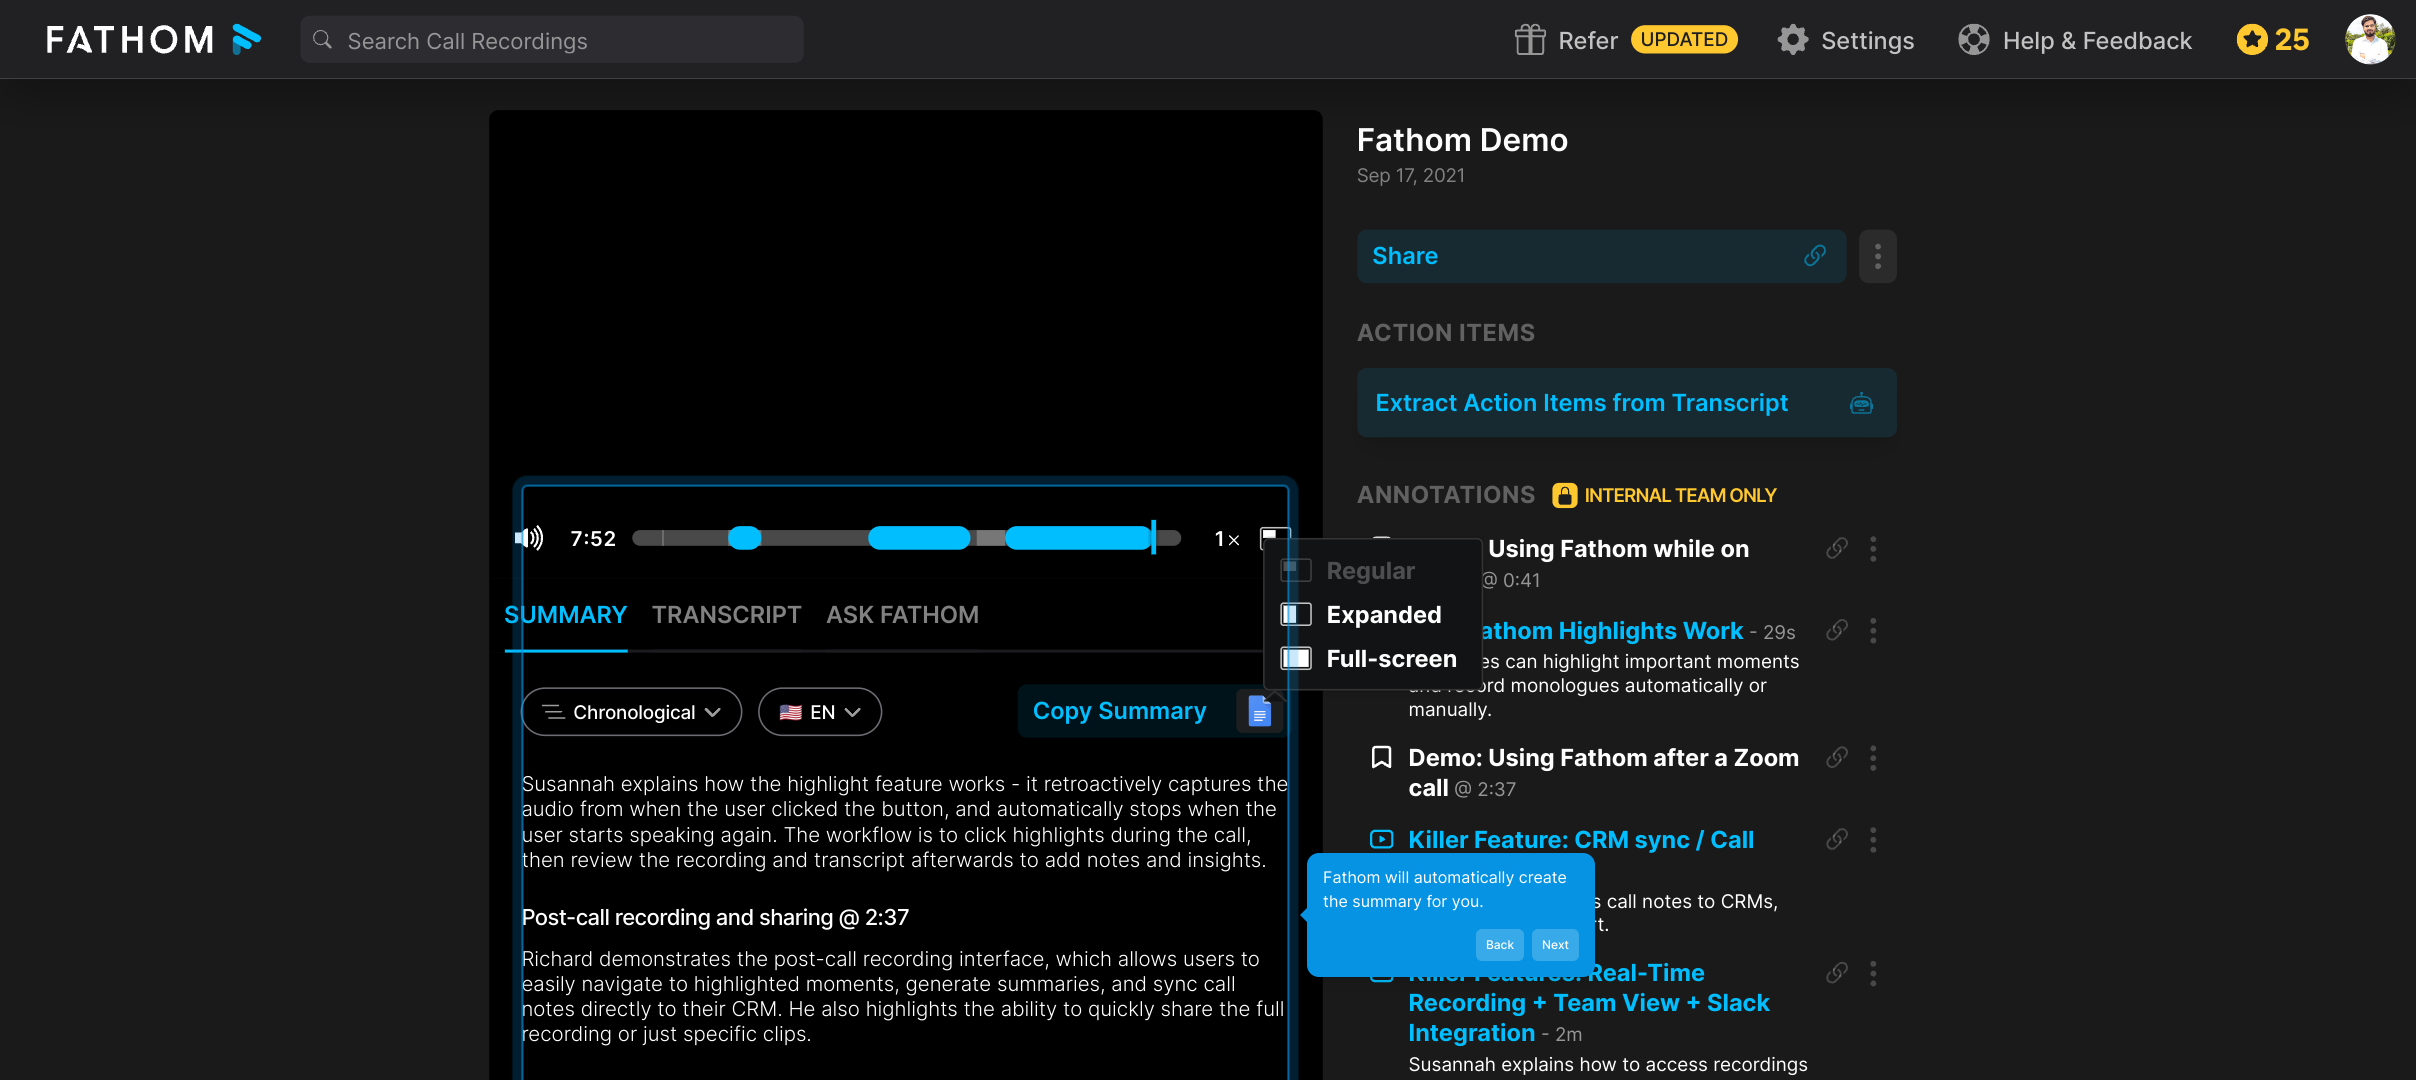Copy link for Fathom Highlights Work annotation
2416x1080 pixels.
coord(1837,630)
